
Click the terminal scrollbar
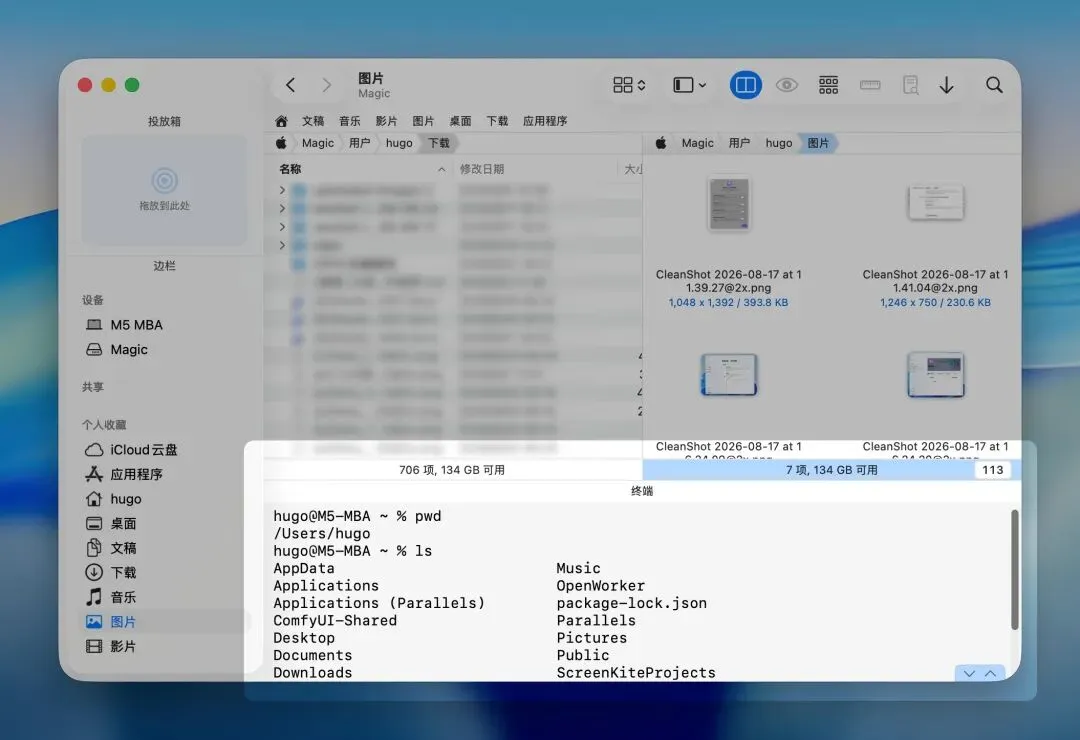pos(1014,569)
